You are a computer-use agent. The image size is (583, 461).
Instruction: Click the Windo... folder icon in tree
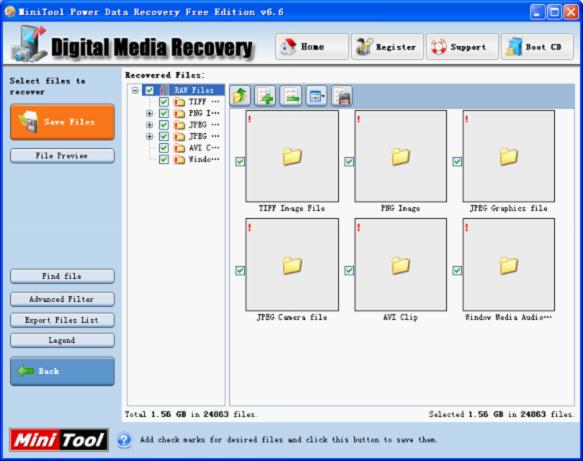pos(180,159)
